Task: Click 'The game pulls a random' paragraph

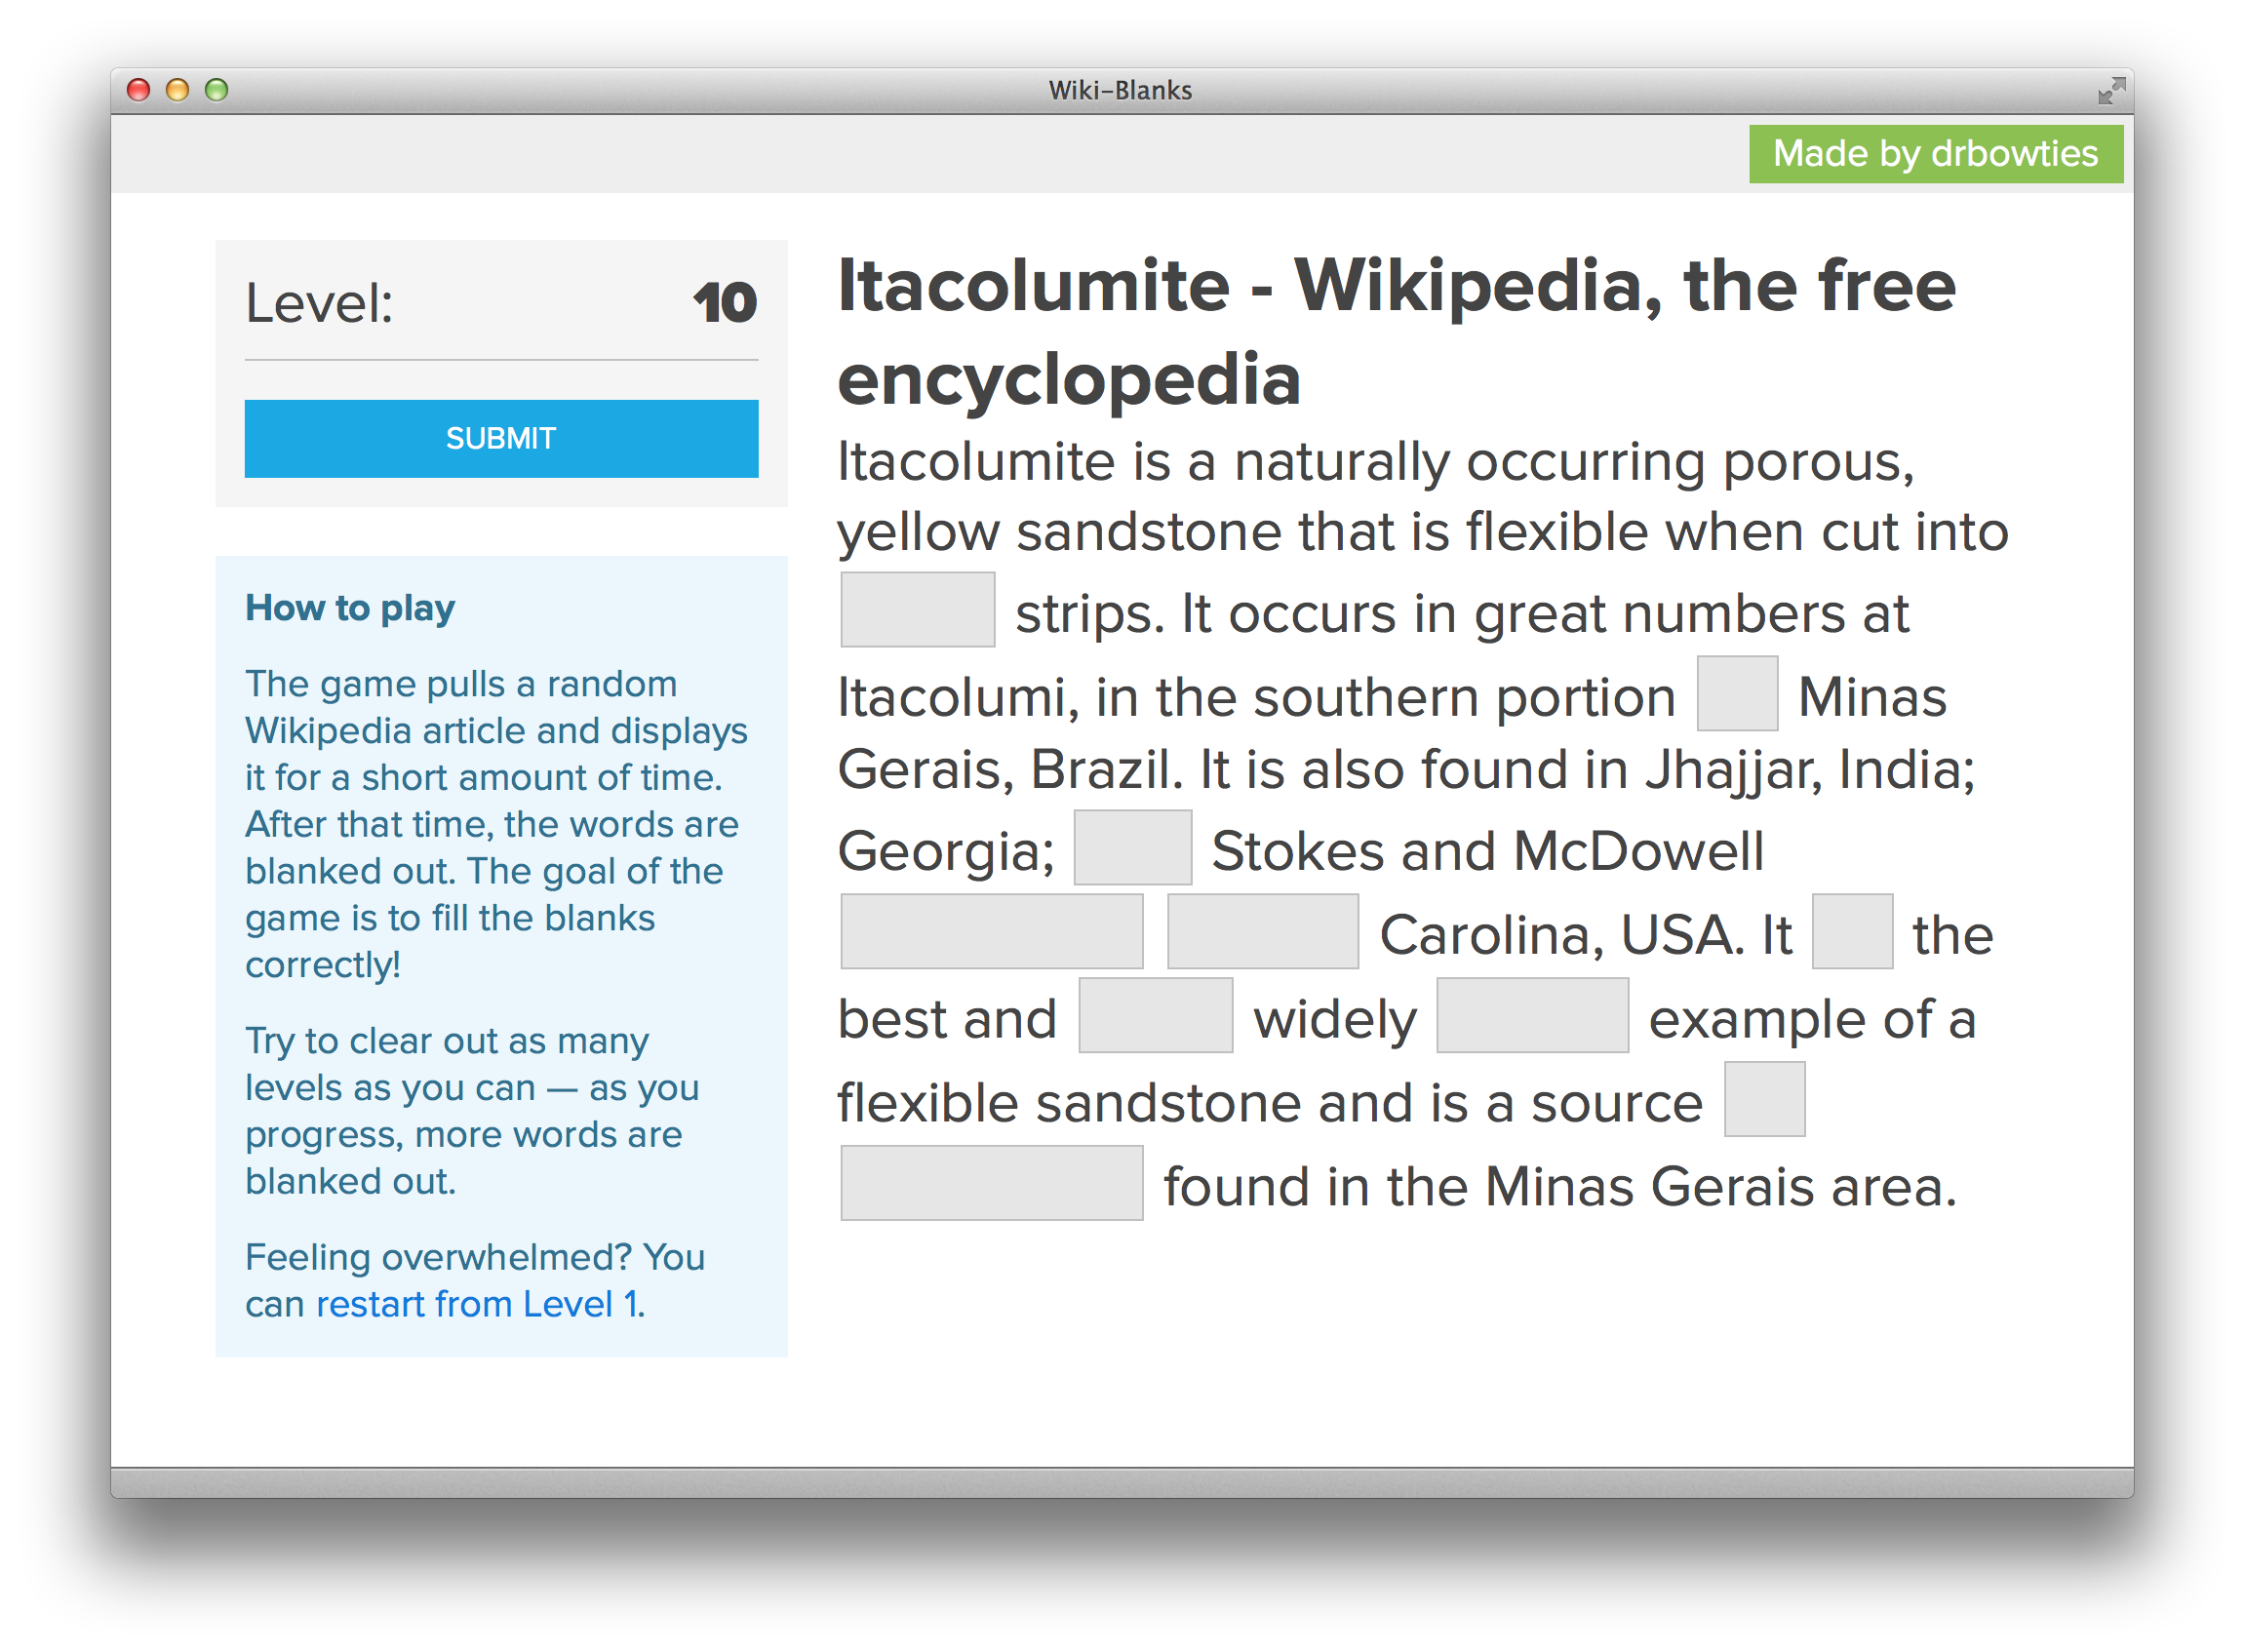Action: [x=496, y=824]
